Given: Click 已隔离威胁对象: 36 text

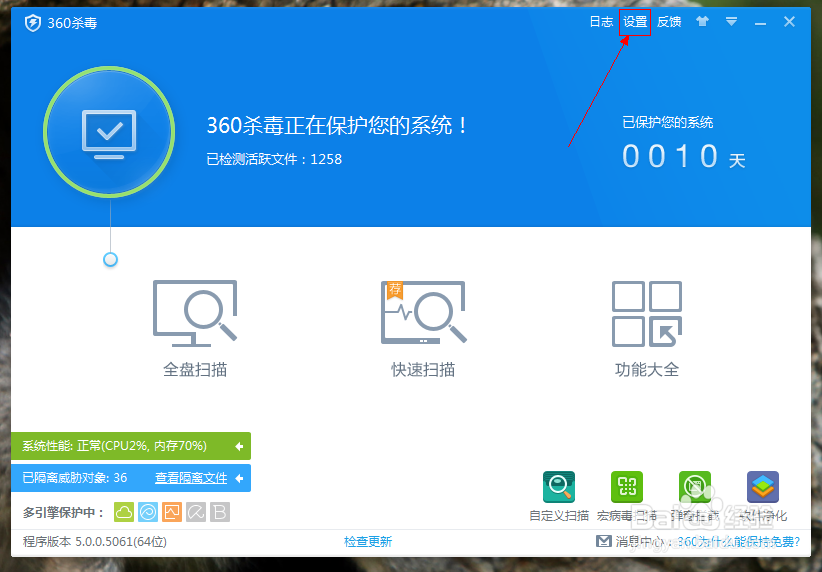Looking at the screenshot, I should [74, 478].
